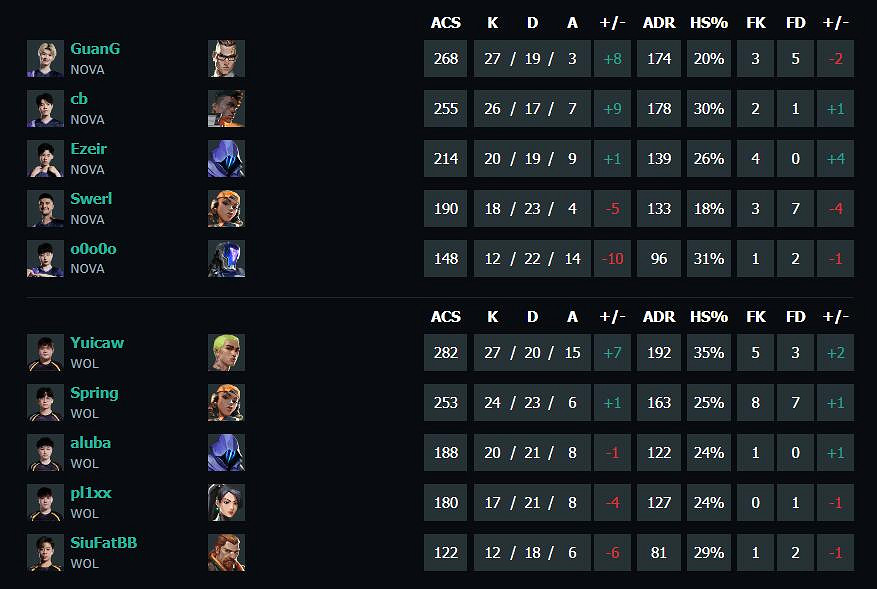The width and height of the screenshot is (877, 589).
Task: Click the WOL team label under aluba
Action: [84, 463]
